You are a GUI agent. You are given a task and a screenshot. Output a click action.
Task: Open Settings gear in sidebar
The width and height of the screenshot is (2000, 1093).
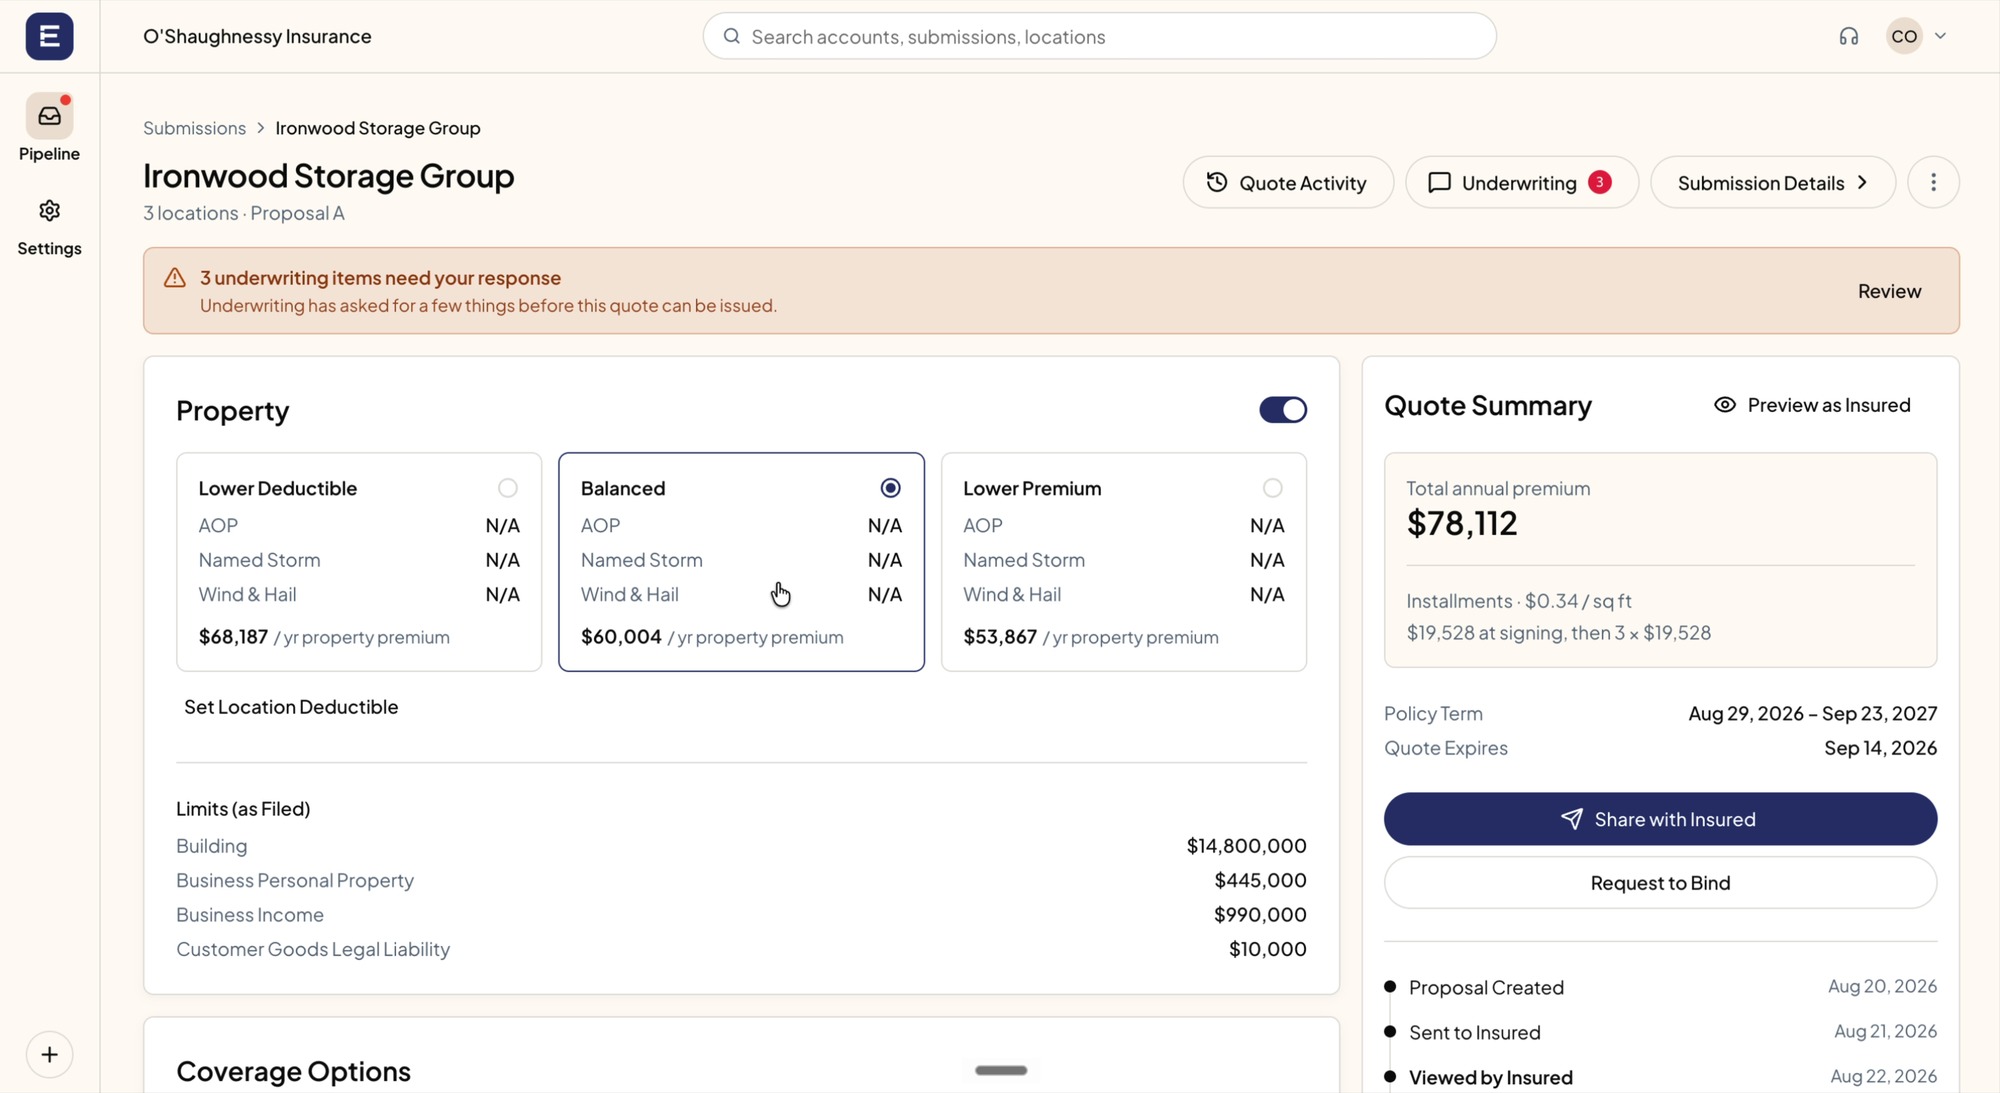pyautogui.click(x=49, y=211)
